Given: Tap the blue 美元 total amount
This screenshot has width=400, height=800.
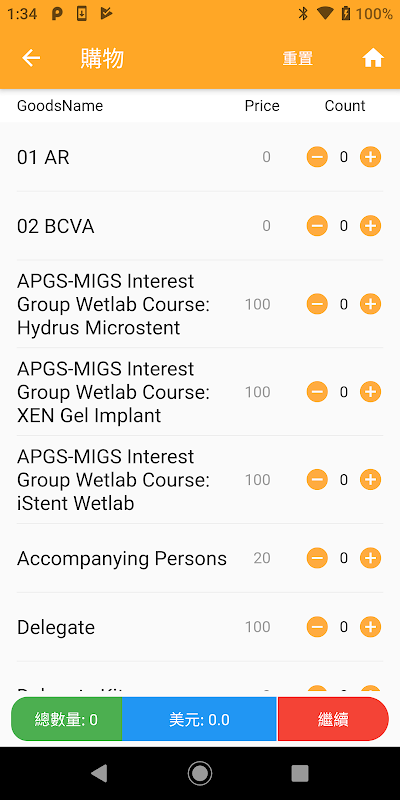Looking at the screenshot, I should pyautogui.click(x=199, y=719).
